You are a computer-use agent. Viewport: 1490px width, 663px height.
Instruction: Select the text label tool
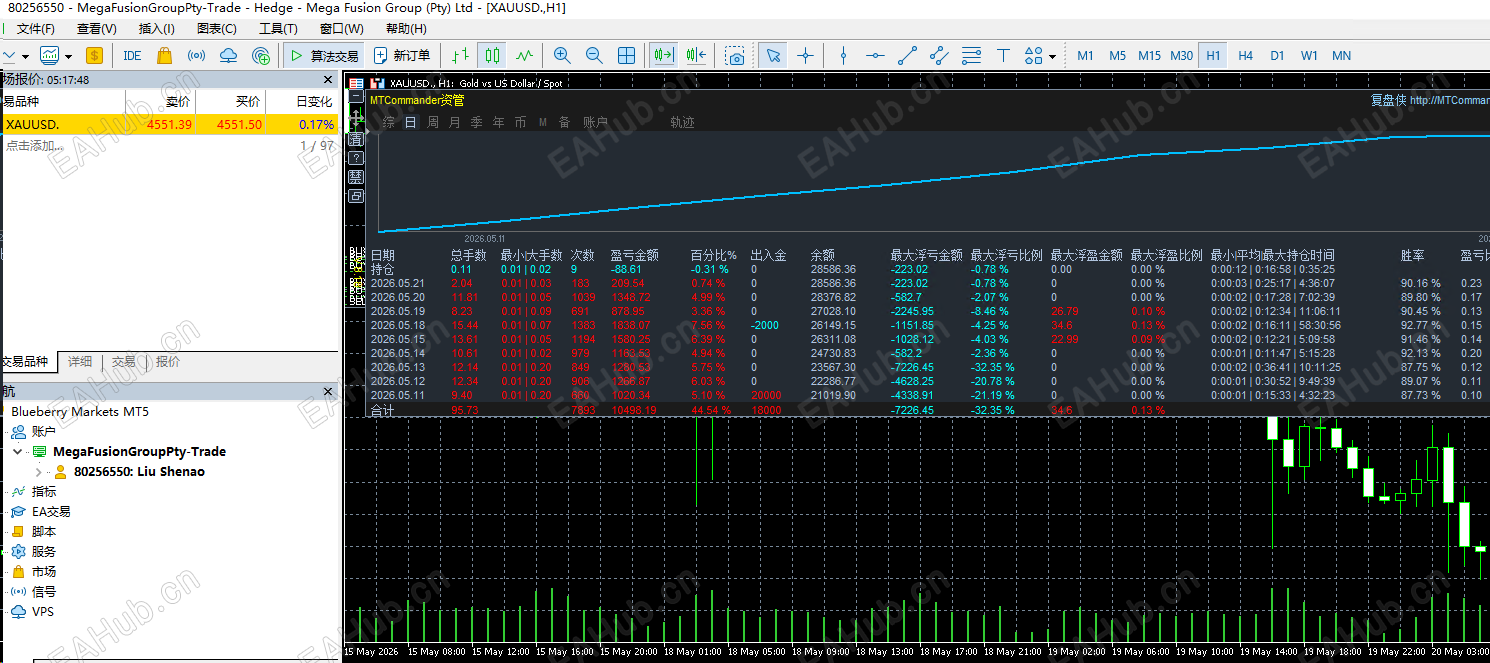(1003, 56)
